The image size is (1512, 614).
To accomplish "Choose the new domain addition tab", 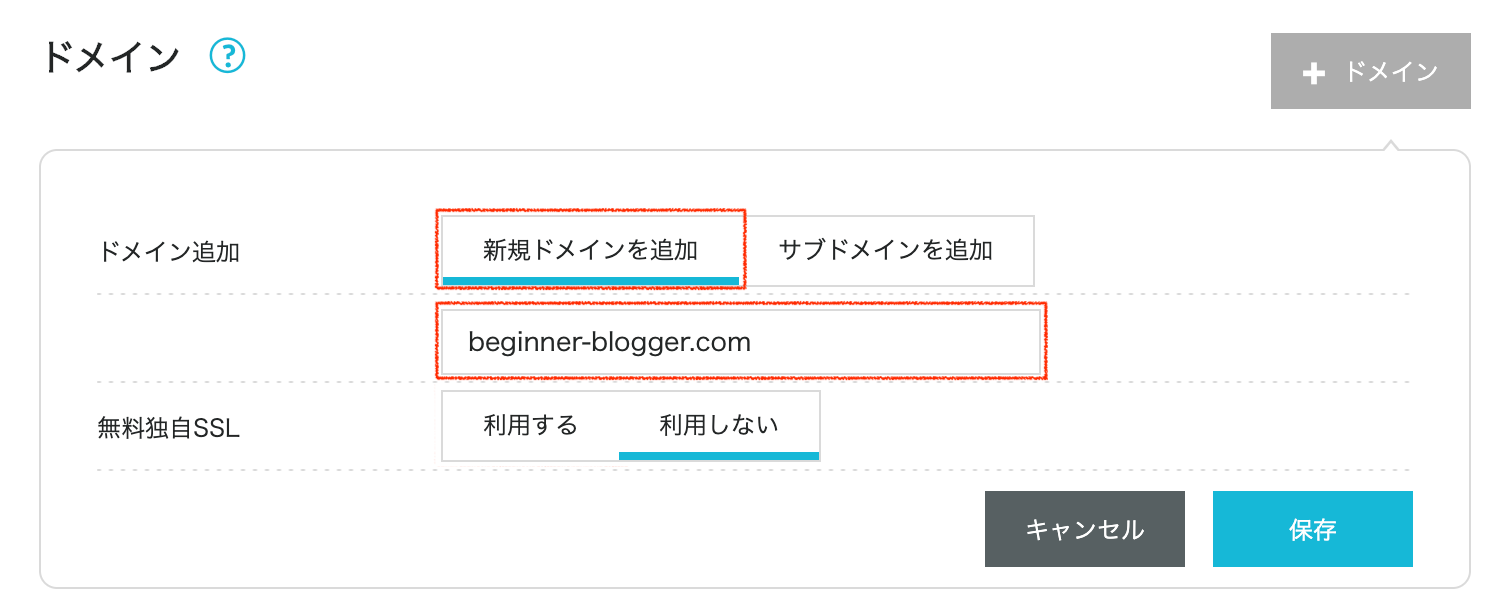I will click(590, 250).
